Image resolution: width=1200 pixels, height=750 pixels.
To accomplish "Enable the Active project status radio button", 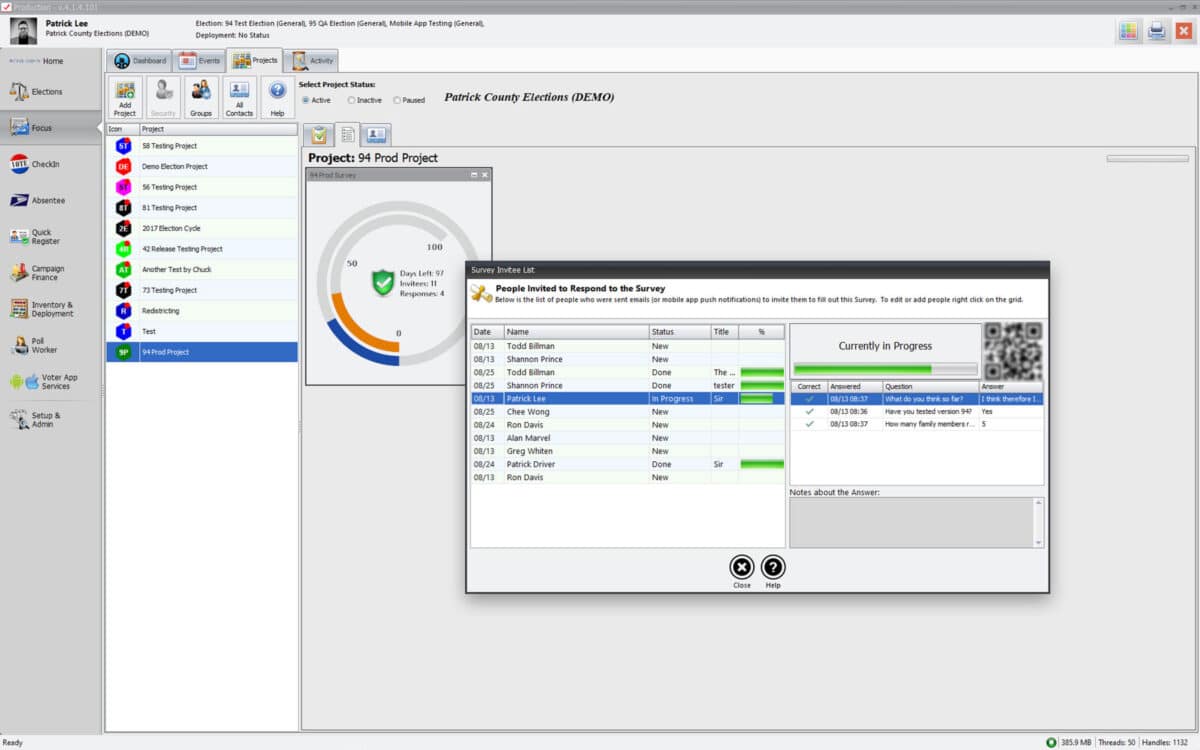I will pyautogui.click(x=306, y=100).
